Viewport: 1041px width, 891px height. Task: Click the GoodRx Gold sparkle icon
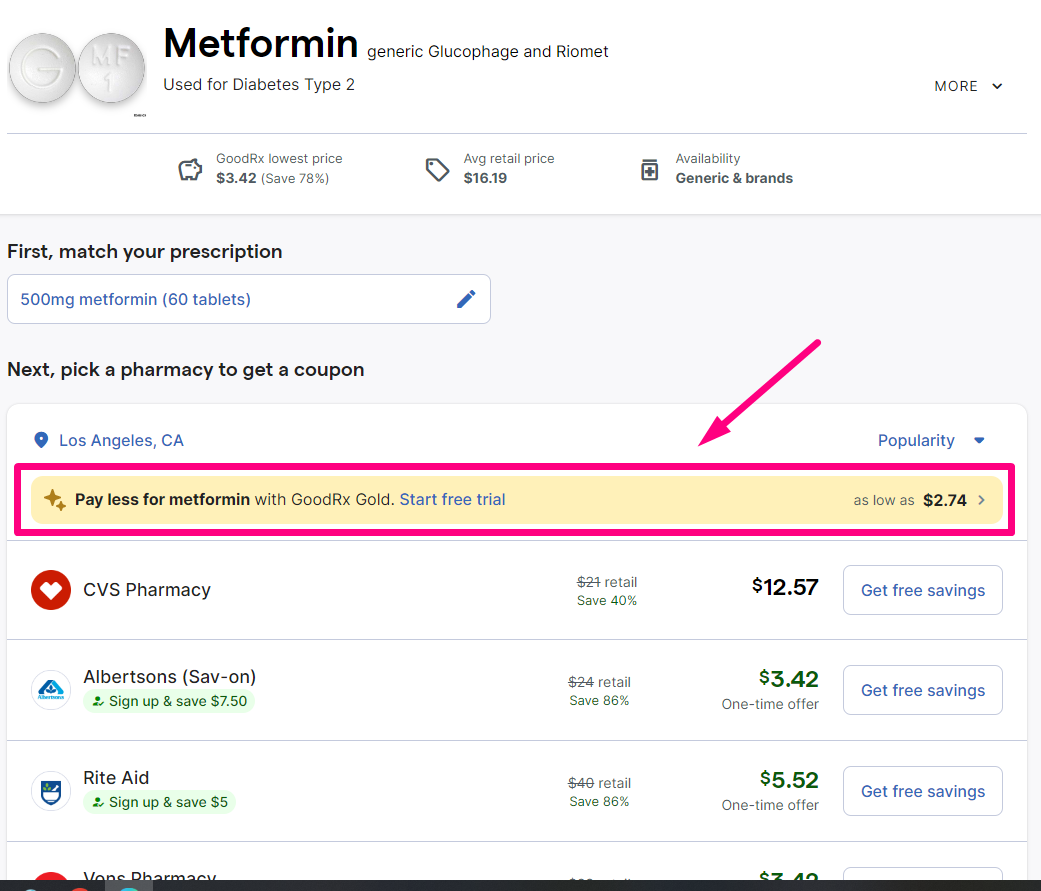(54, 500)
